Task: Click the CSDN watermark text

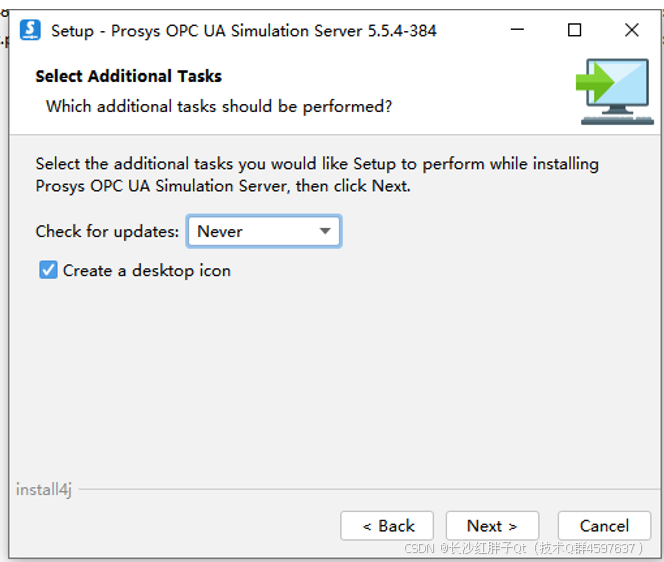Action: pos(524,549)
